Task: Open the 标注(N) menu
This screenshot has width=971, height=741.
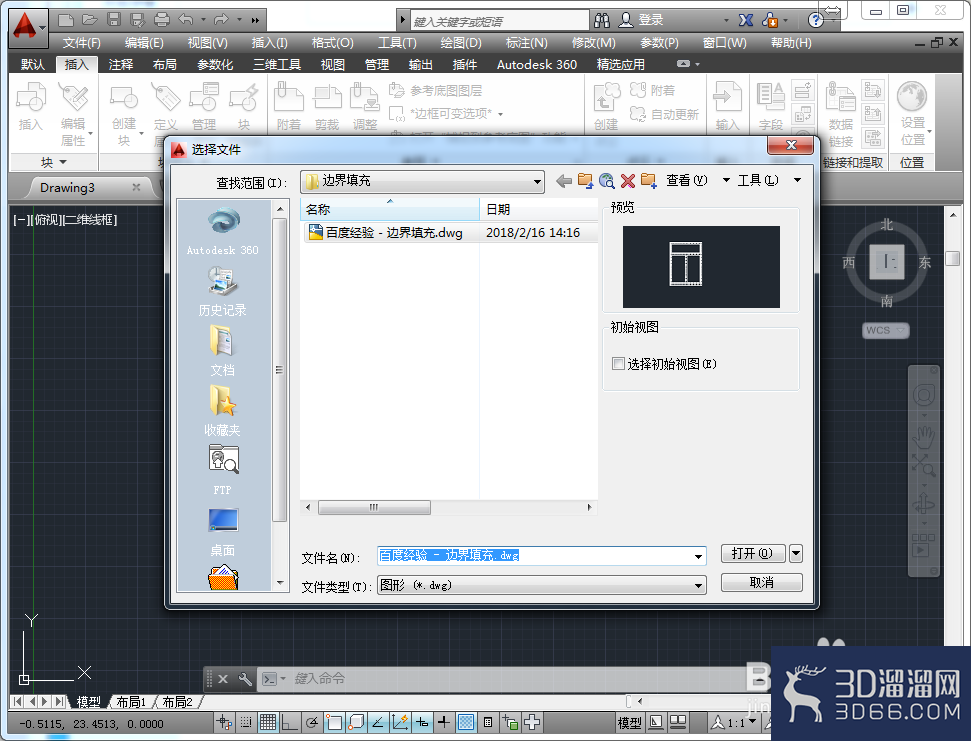Action: pos(526,43)
